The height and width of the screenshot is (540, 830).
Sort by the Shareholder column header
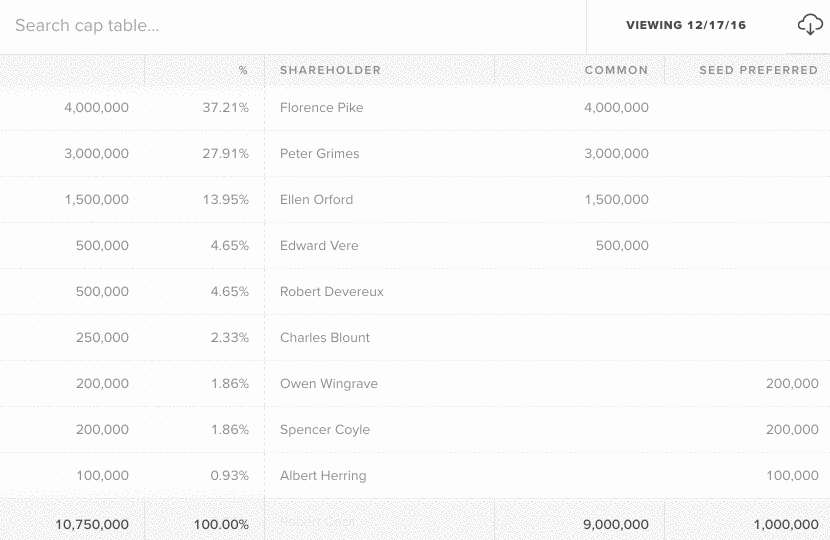point(330,70)
